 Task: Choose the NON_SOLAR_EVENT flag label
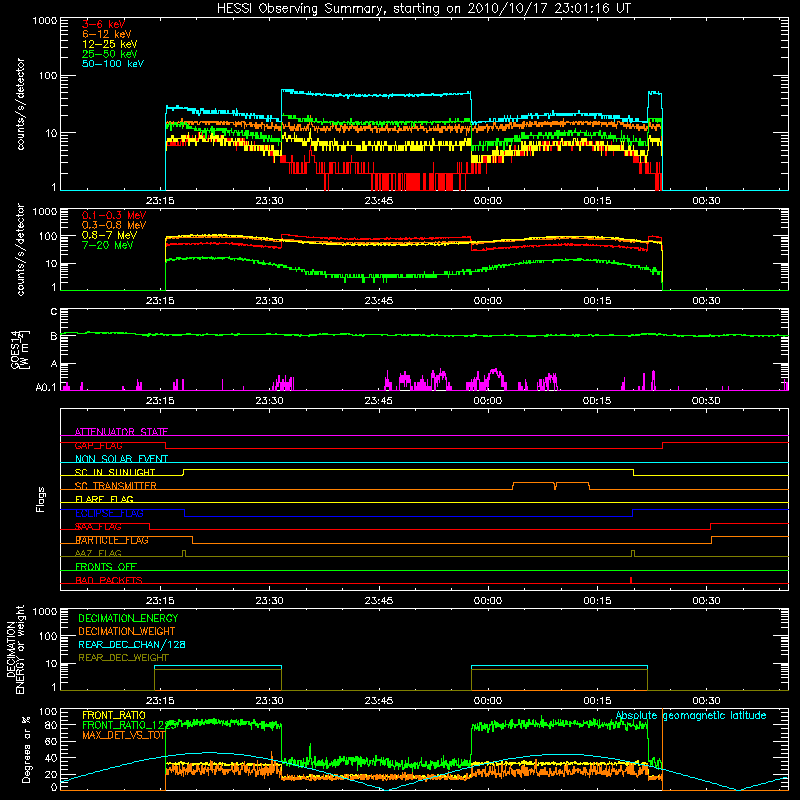[121, 459]
